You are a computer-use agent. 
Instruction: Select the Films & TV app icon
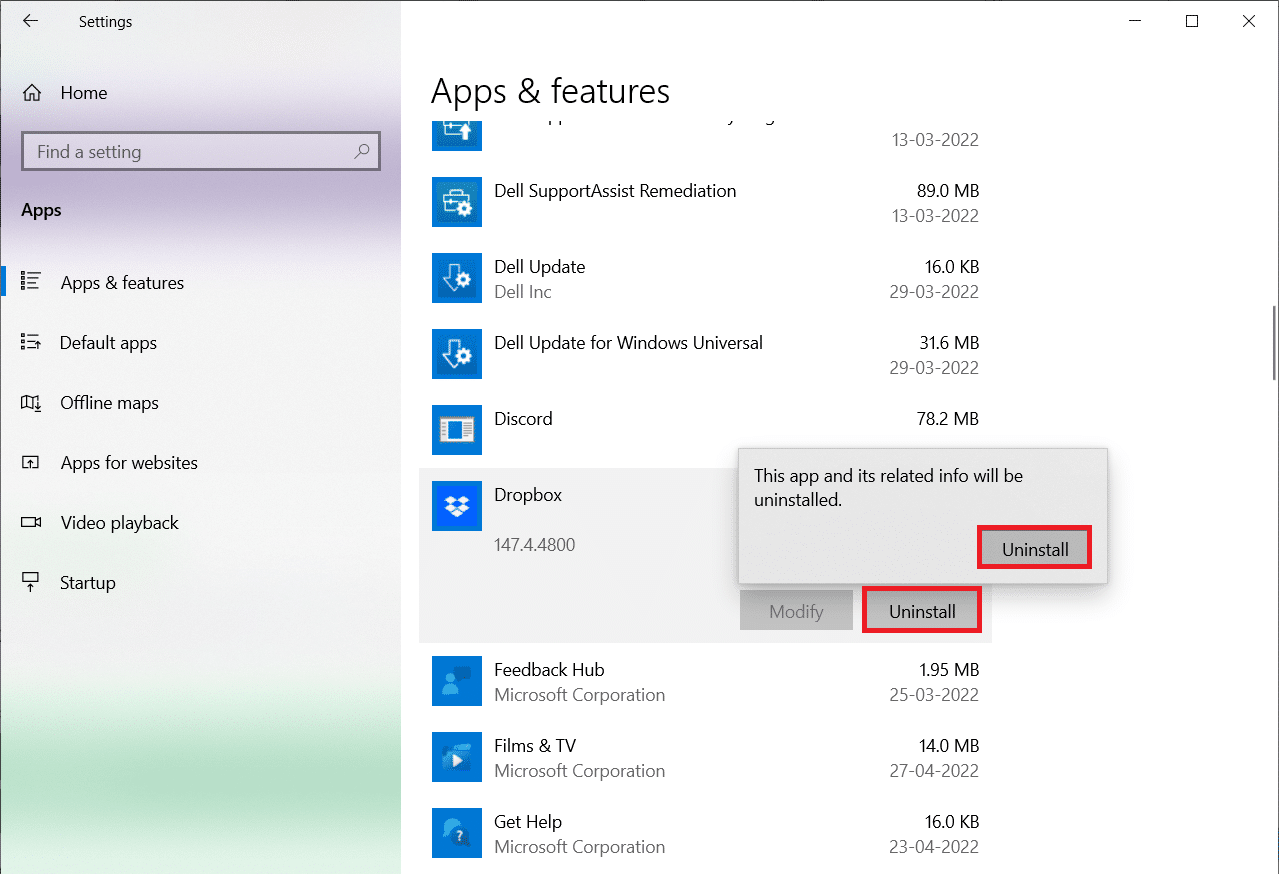[457, 758]
